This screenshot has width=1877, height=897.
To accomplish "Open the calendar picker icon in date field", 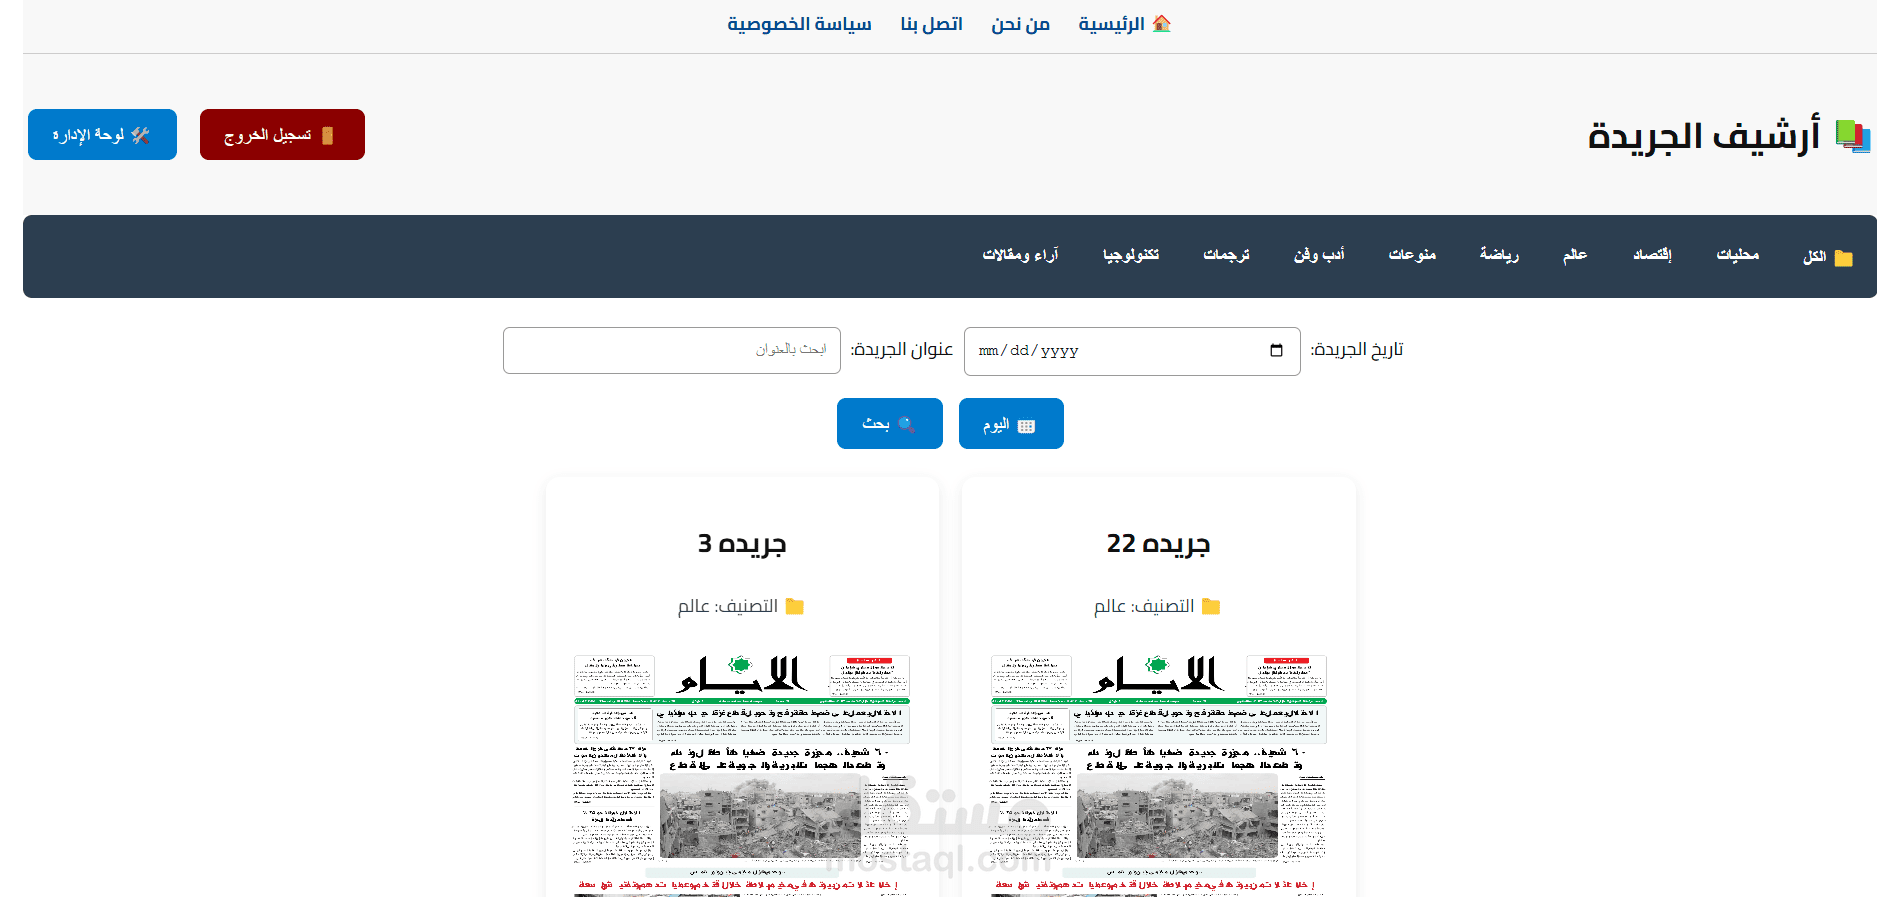I will click(x=1276, y=351).
